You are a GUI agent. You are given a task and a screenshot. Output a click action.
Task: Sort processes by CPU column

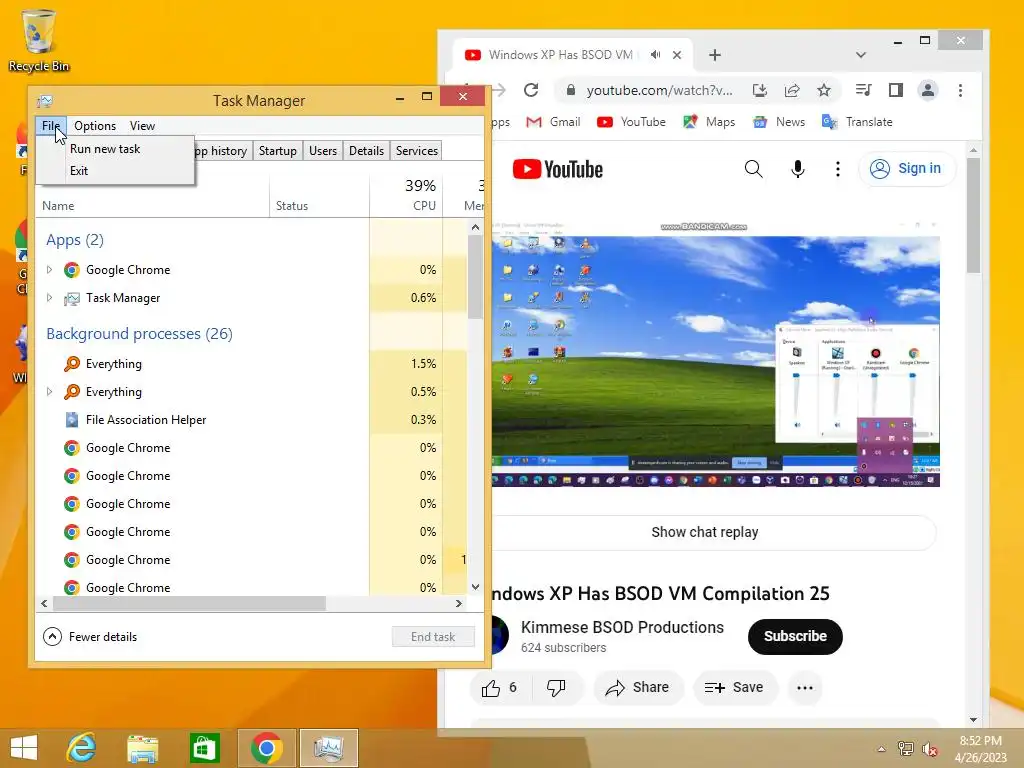[406, 195]
